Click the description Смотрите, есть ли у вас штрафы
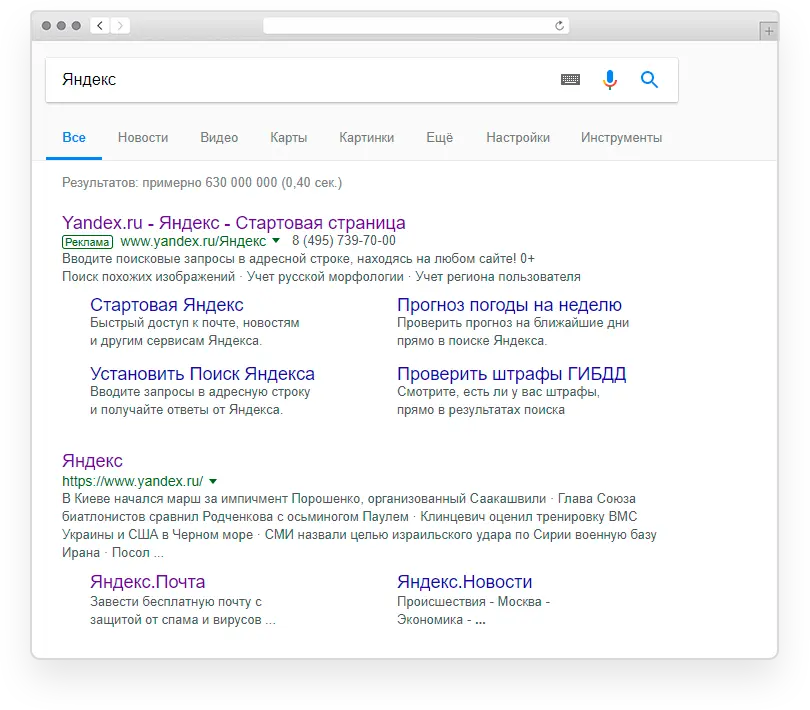Image resolution: width=810 pixels, height=710 pixels. [499, 392]
